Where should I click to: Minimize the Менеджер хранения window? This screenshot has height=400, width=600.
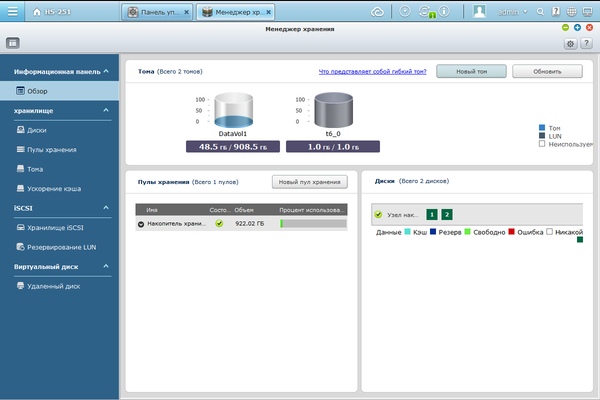(x=565, y=27)
